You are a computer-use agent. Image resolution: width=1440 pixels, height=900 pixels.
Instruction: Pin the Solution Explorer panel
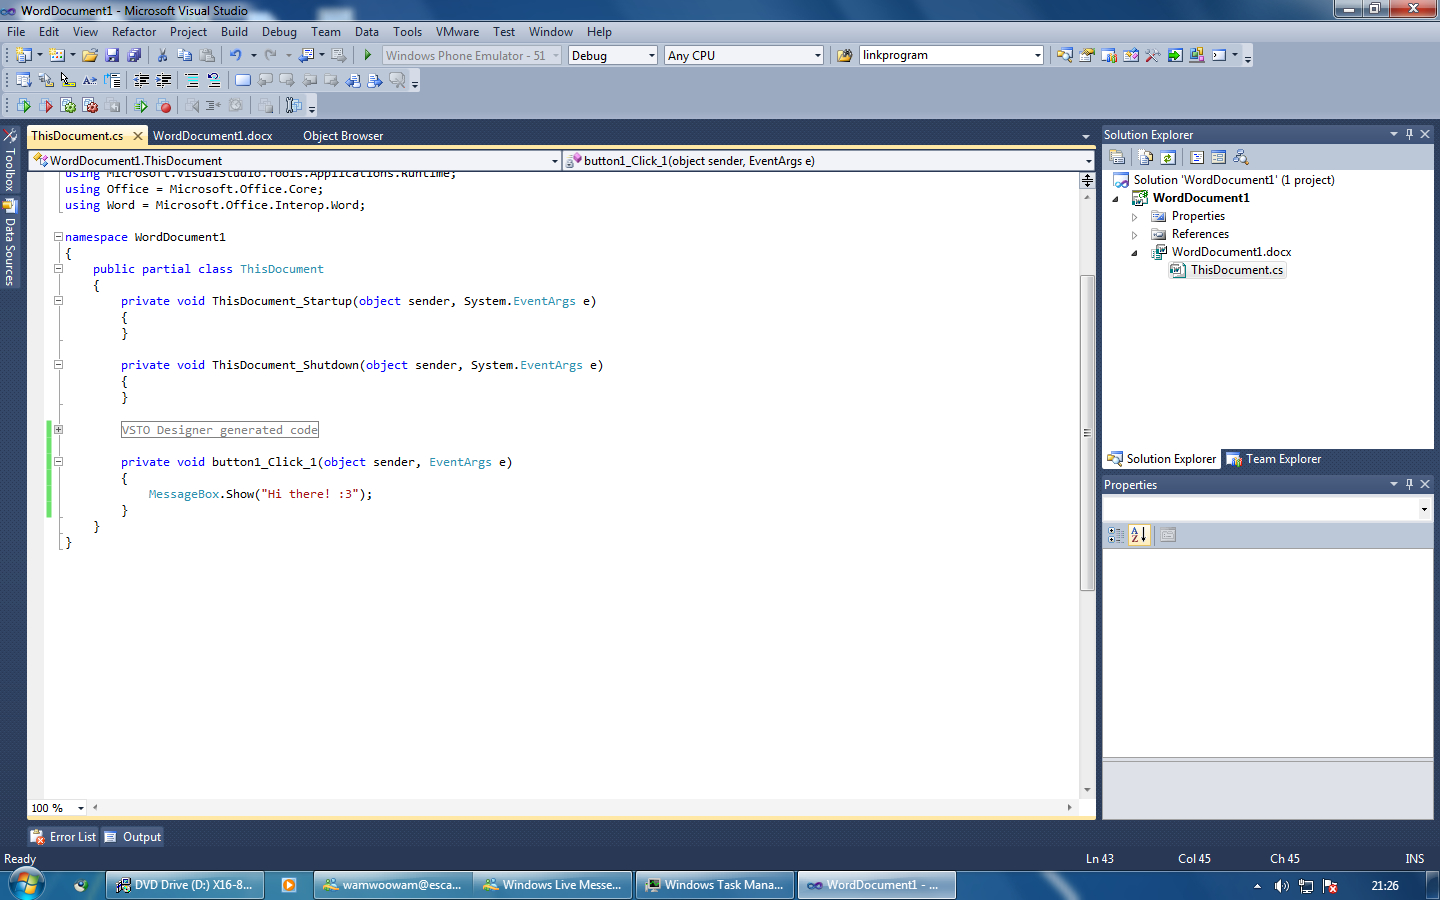point(1410,134)
